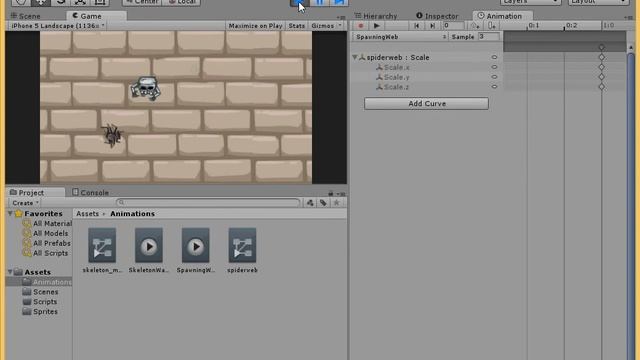The height and width of the screenshot is (360, 640).
Task: Click the Add Curve button
Action: (427, 104)
